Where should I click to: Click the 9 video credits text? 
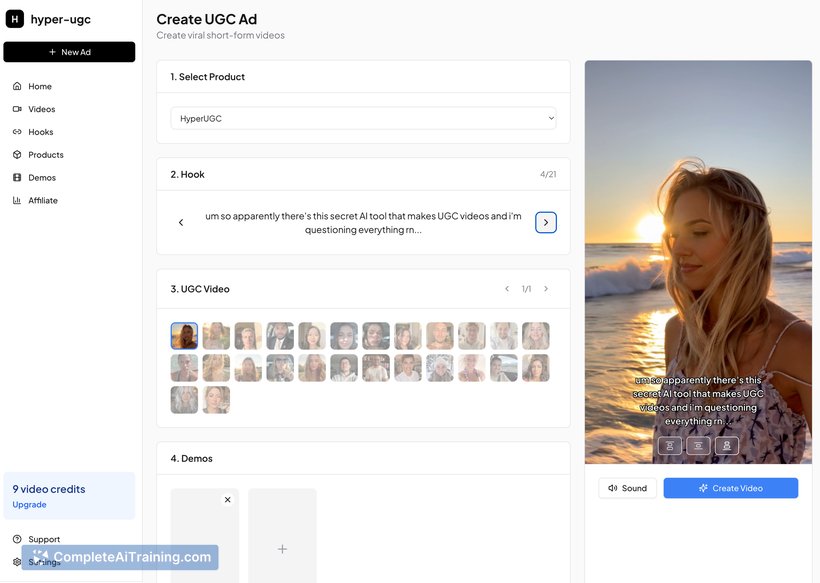[x=49, y=489]
